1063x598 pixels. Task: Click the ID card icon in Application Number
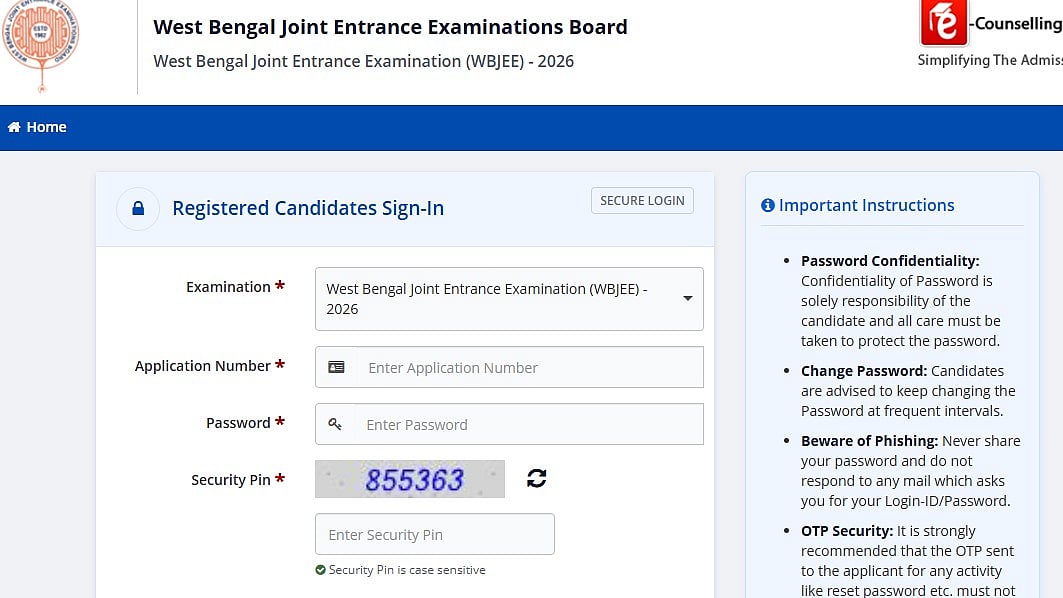pyautogui.click(x=336, y=367)
